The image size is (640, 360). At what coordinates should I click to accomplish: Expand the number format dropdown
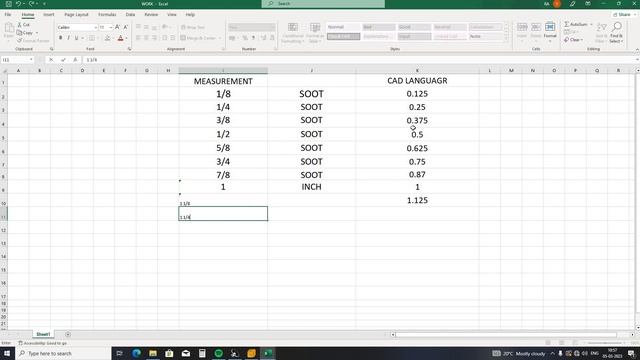coord(272,27)
